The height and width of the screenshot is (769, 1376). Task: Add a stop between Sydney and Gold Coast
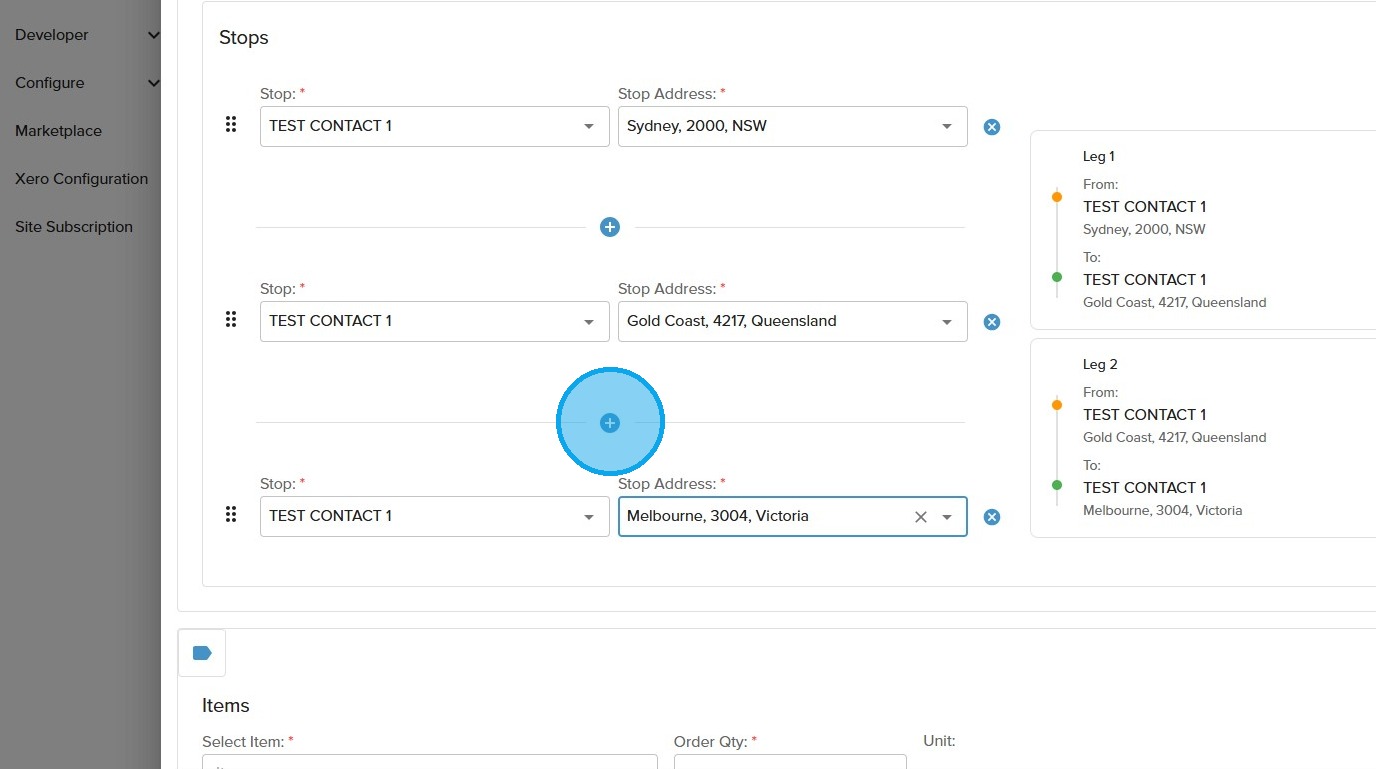click(610, 227)
